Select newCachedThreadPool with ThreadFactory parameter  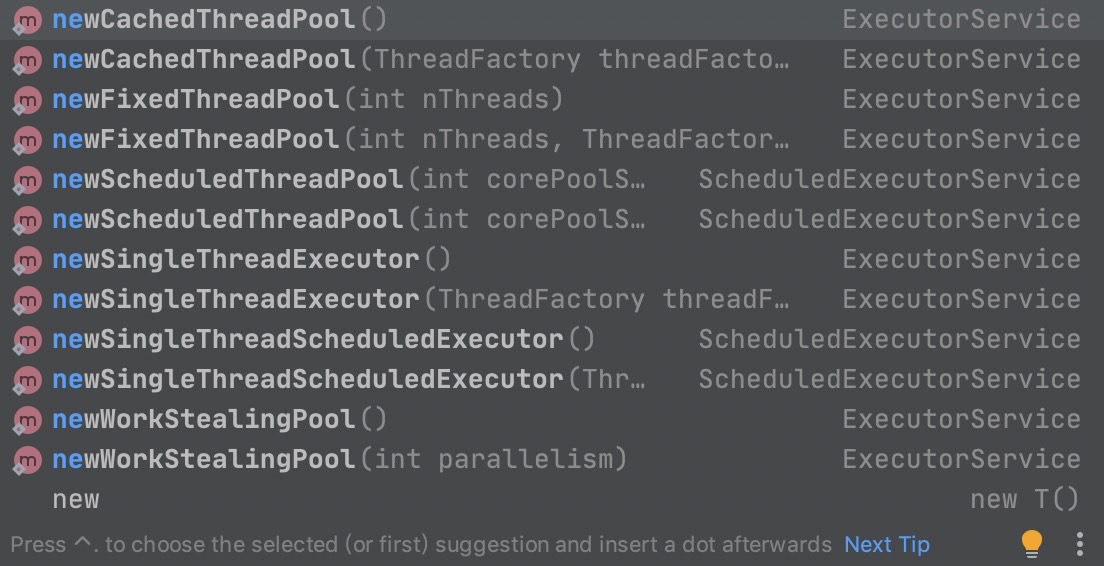552,60
